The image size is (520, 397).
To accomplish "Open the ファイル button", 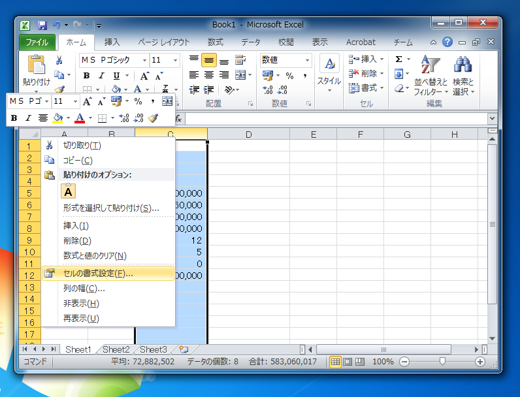I will tap(37, 42).
